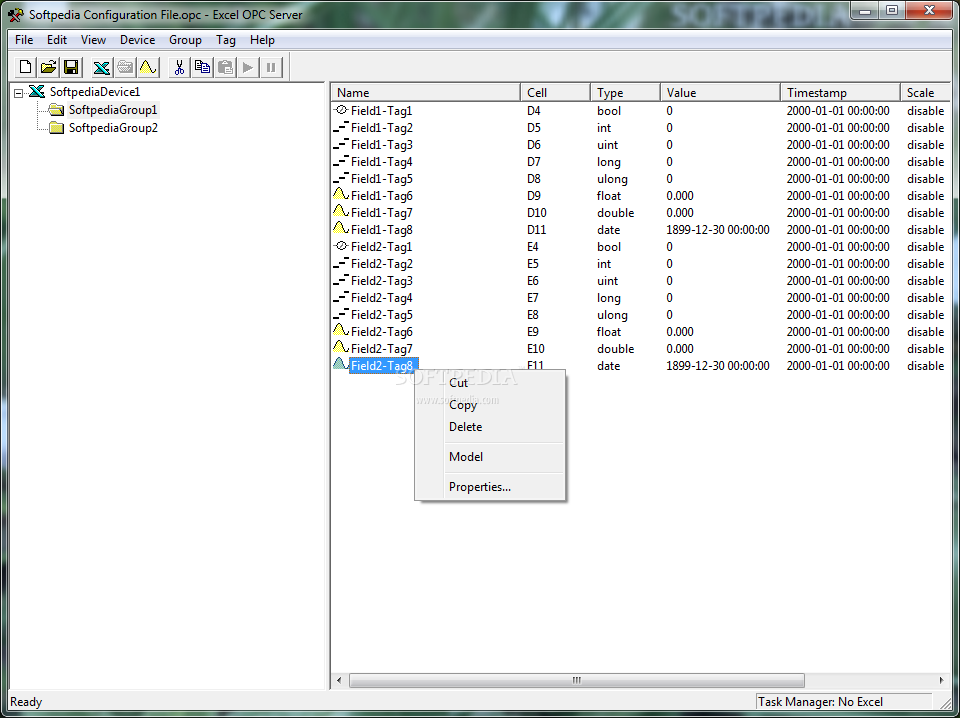
Task: Click the app icon in title bar
Action: (17, 14)
